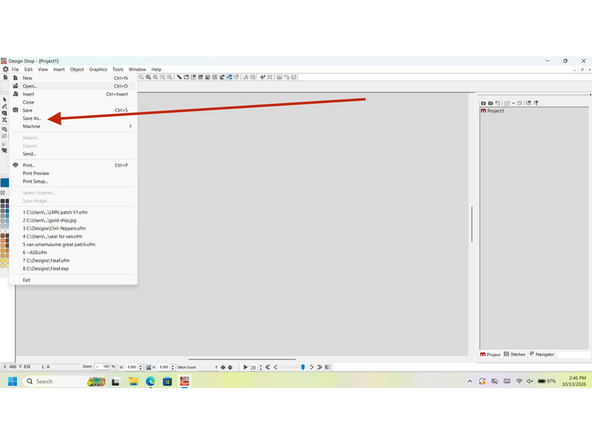Open the Zoom percentage dropdown
Image resolution: width=592 pixels, height=444 pixels.
click(97, 367)
